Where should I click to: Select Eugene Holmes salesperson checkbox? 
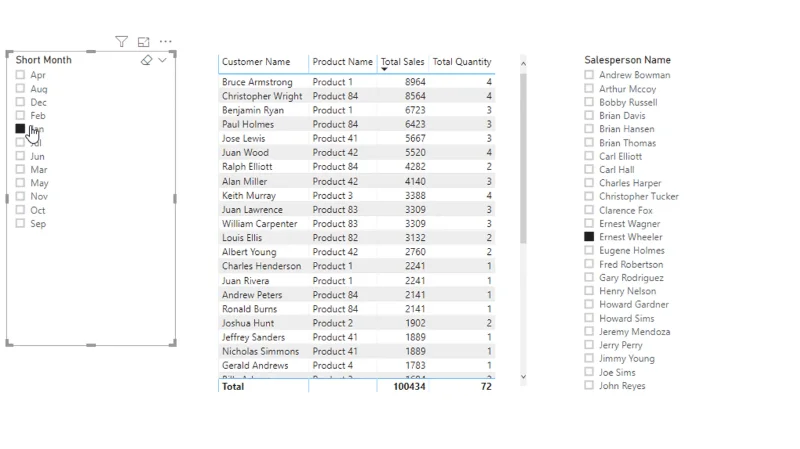(589, 250)
